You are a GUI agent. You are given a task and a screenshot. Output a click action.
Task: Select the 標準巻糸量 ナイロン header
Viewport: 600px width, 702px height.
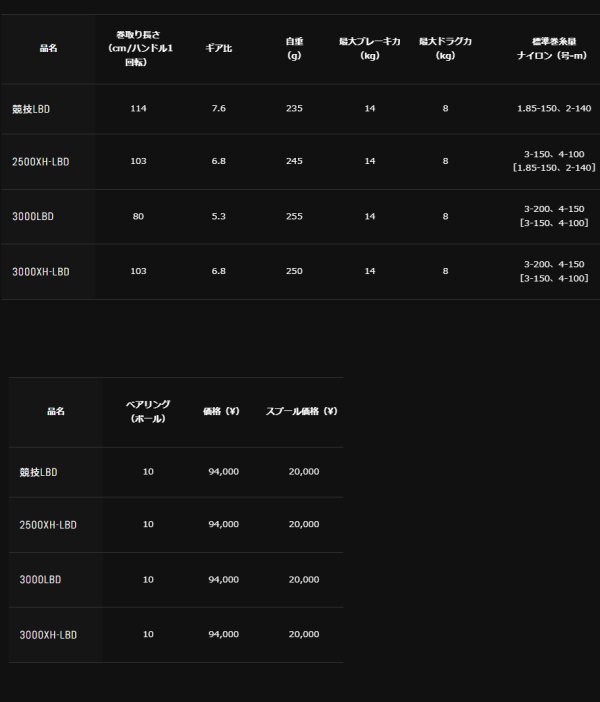click(552, 48)
